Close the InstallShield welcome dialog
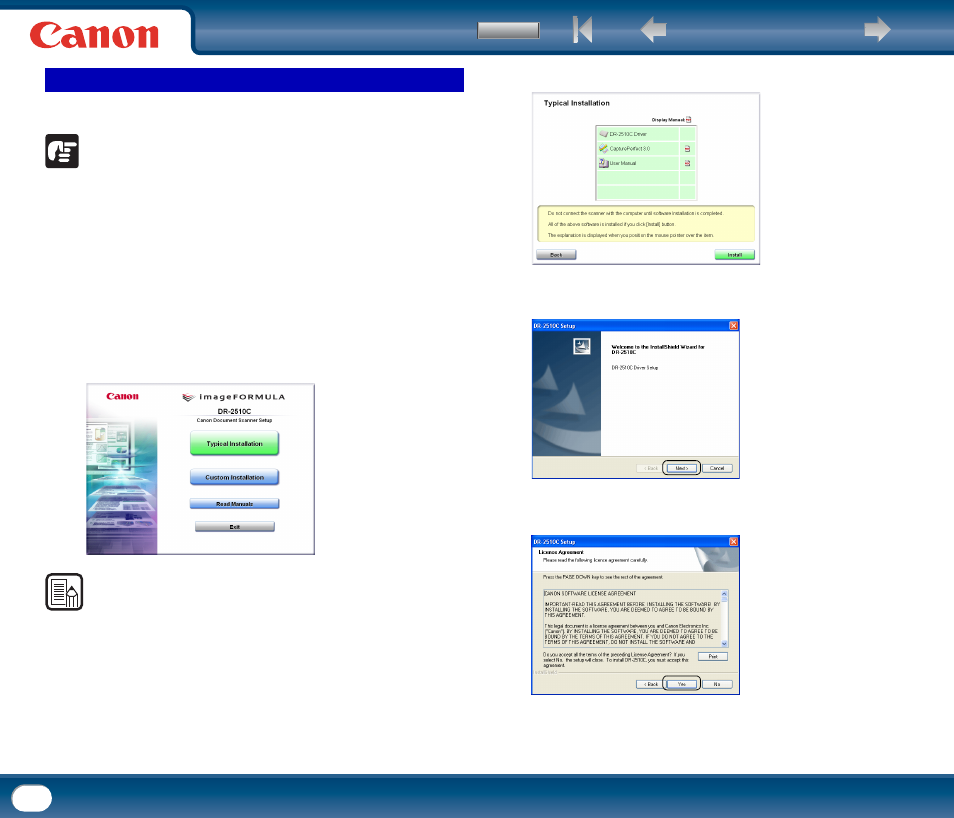954x818 pixels. 733,326
